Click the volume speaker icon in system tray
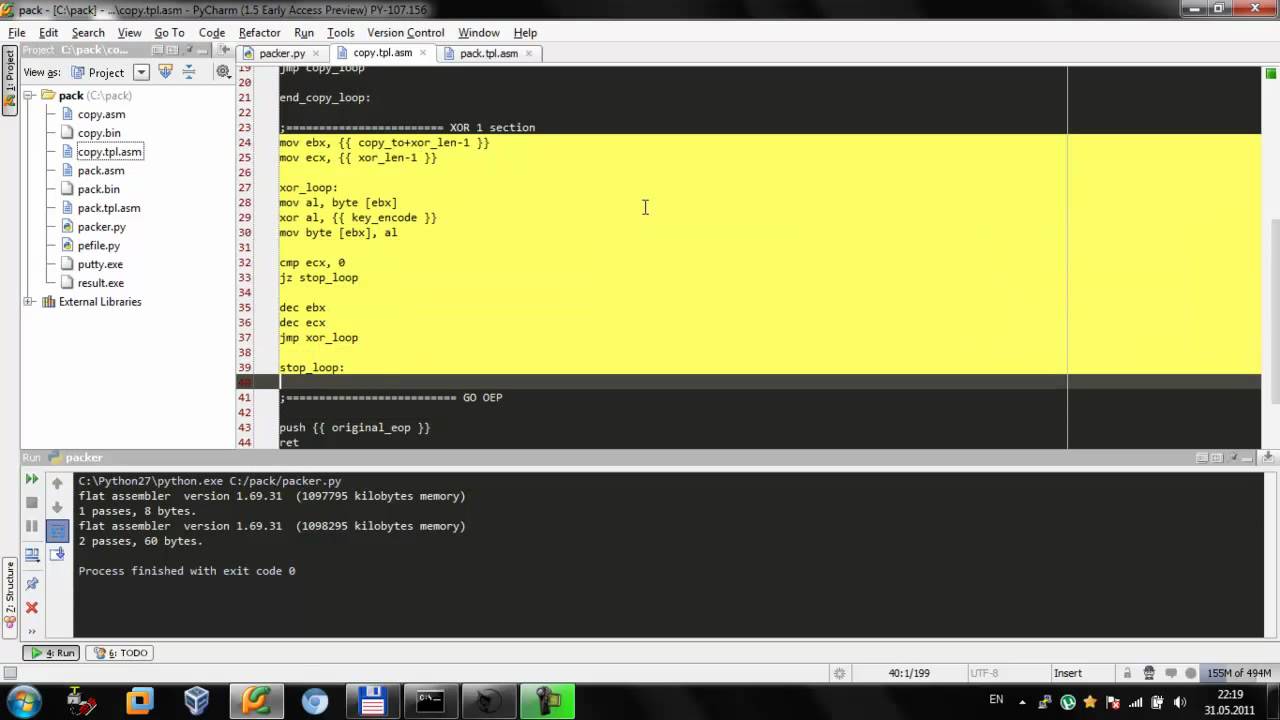 [x=1179, y=701]
